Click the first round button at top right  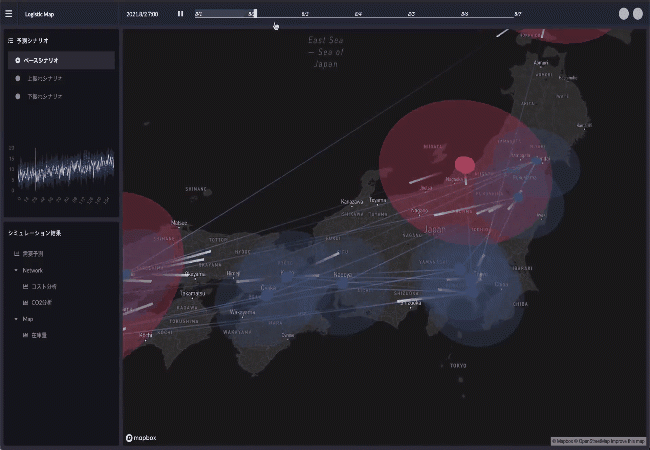coord(624,14)
